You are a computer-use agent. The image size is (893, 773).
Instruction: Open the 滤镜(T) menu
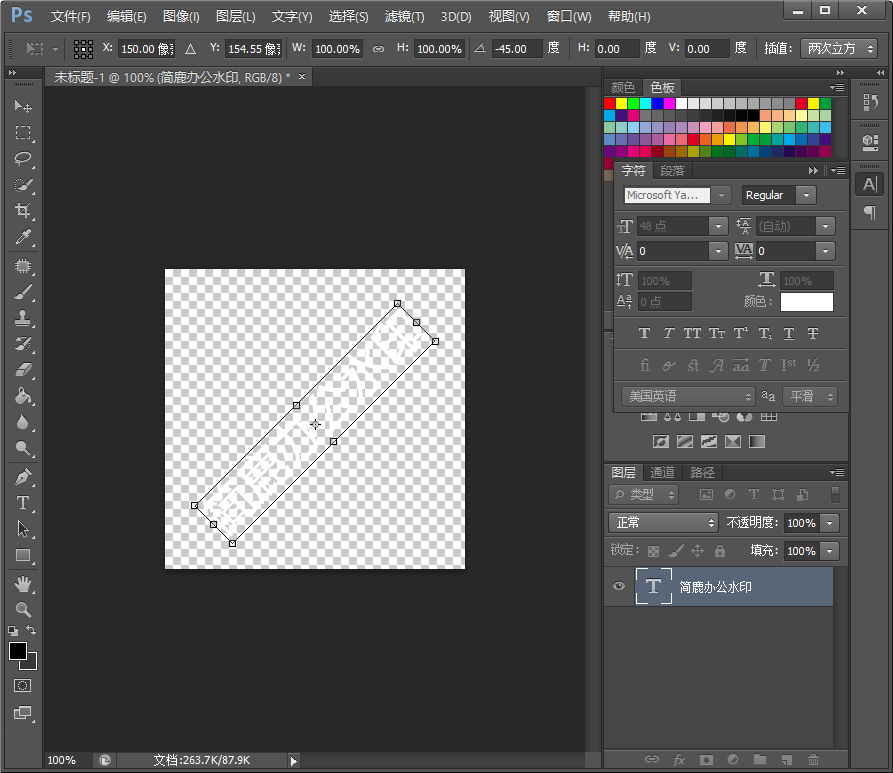click(x=404, y=17)
